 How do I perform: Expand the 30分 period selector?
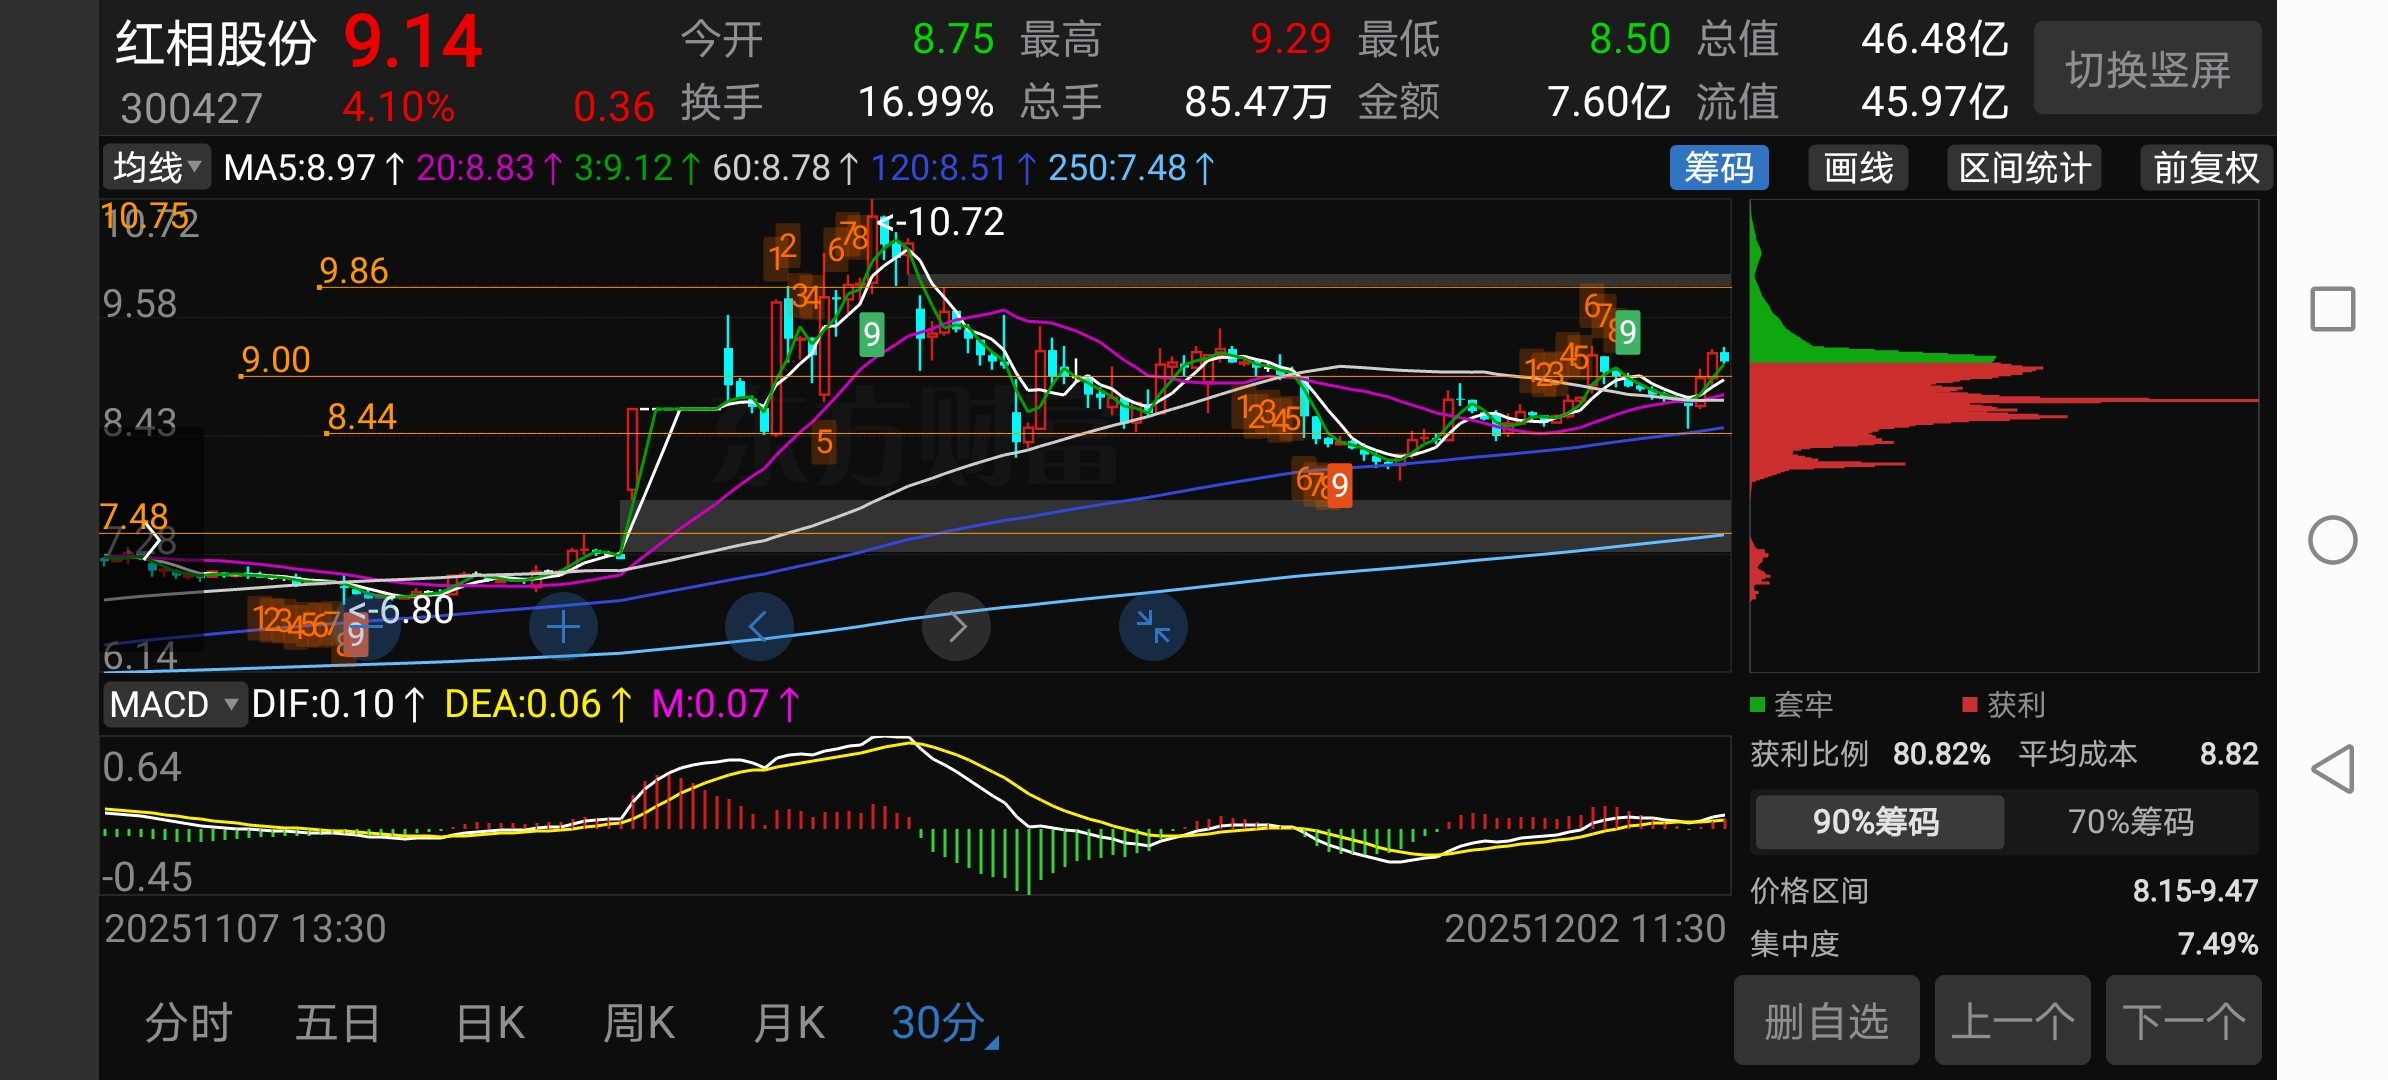click(x=942, y=1023)
